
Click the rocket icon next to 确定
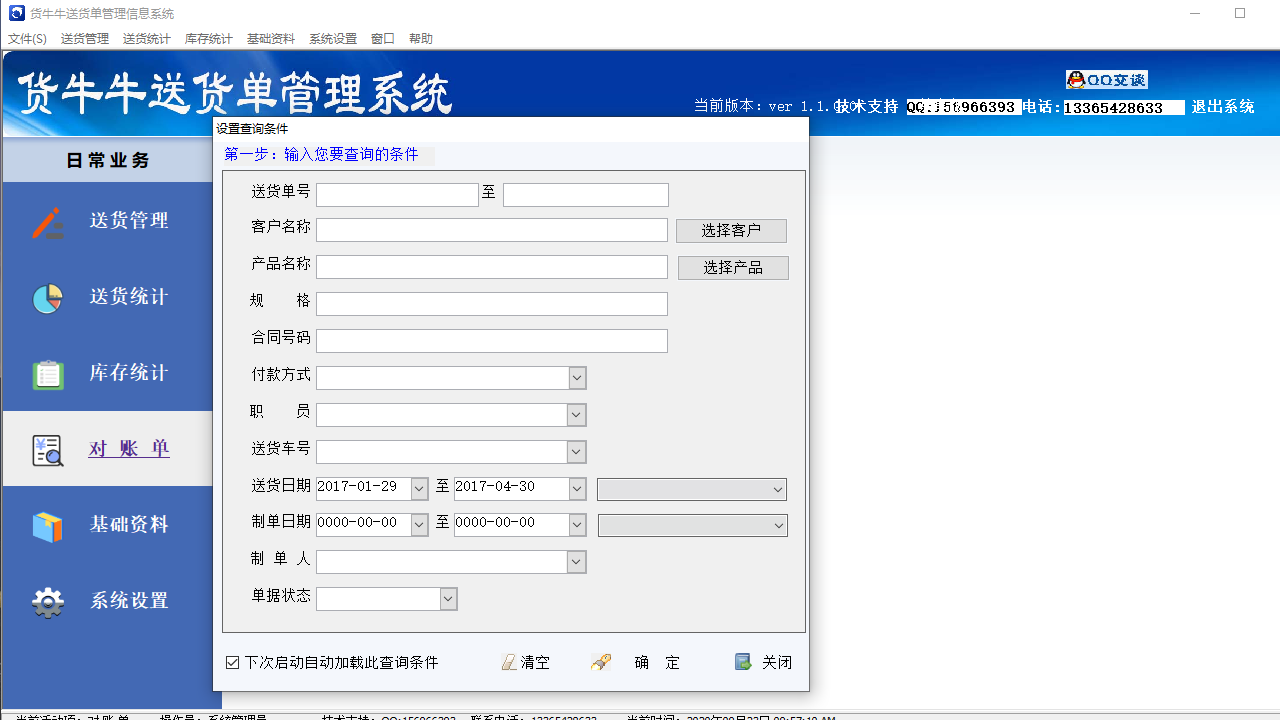coord(601,660)
